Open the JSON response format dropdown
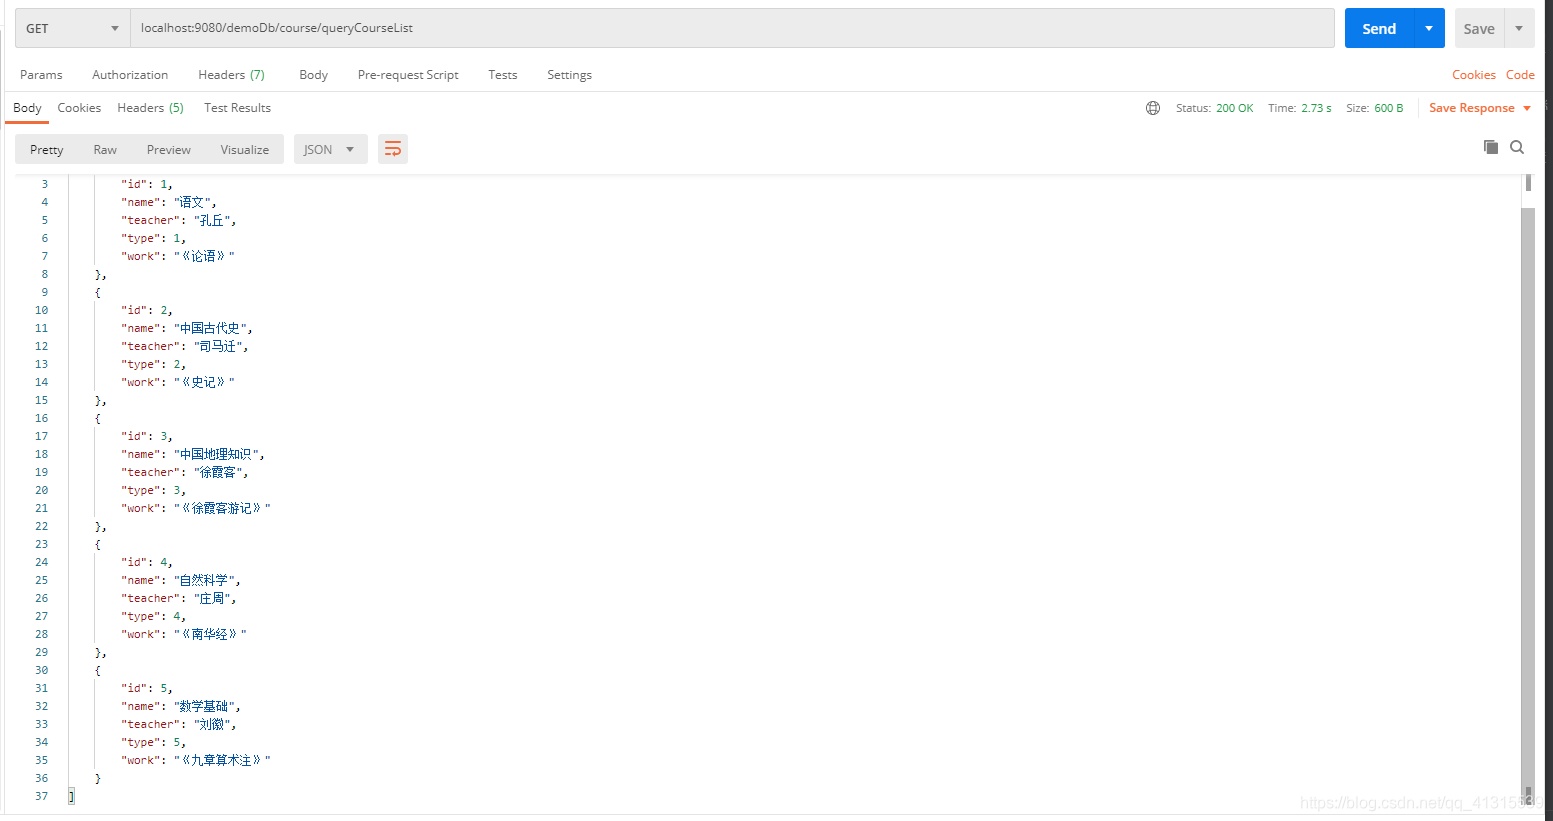This screenshot has width=1553, height=821. (x=330, y=148)
